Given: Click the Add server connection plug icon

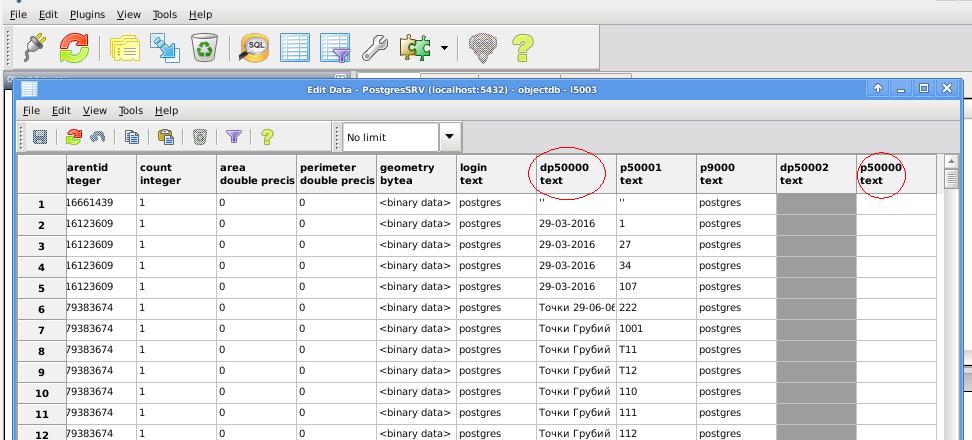Looking at the screenshot, I should 35,47.
